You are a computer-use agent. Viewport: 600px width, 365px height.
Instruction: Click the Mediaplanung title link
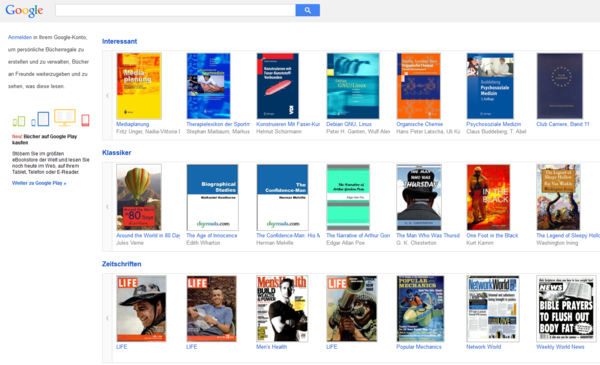tap(133, 124)
